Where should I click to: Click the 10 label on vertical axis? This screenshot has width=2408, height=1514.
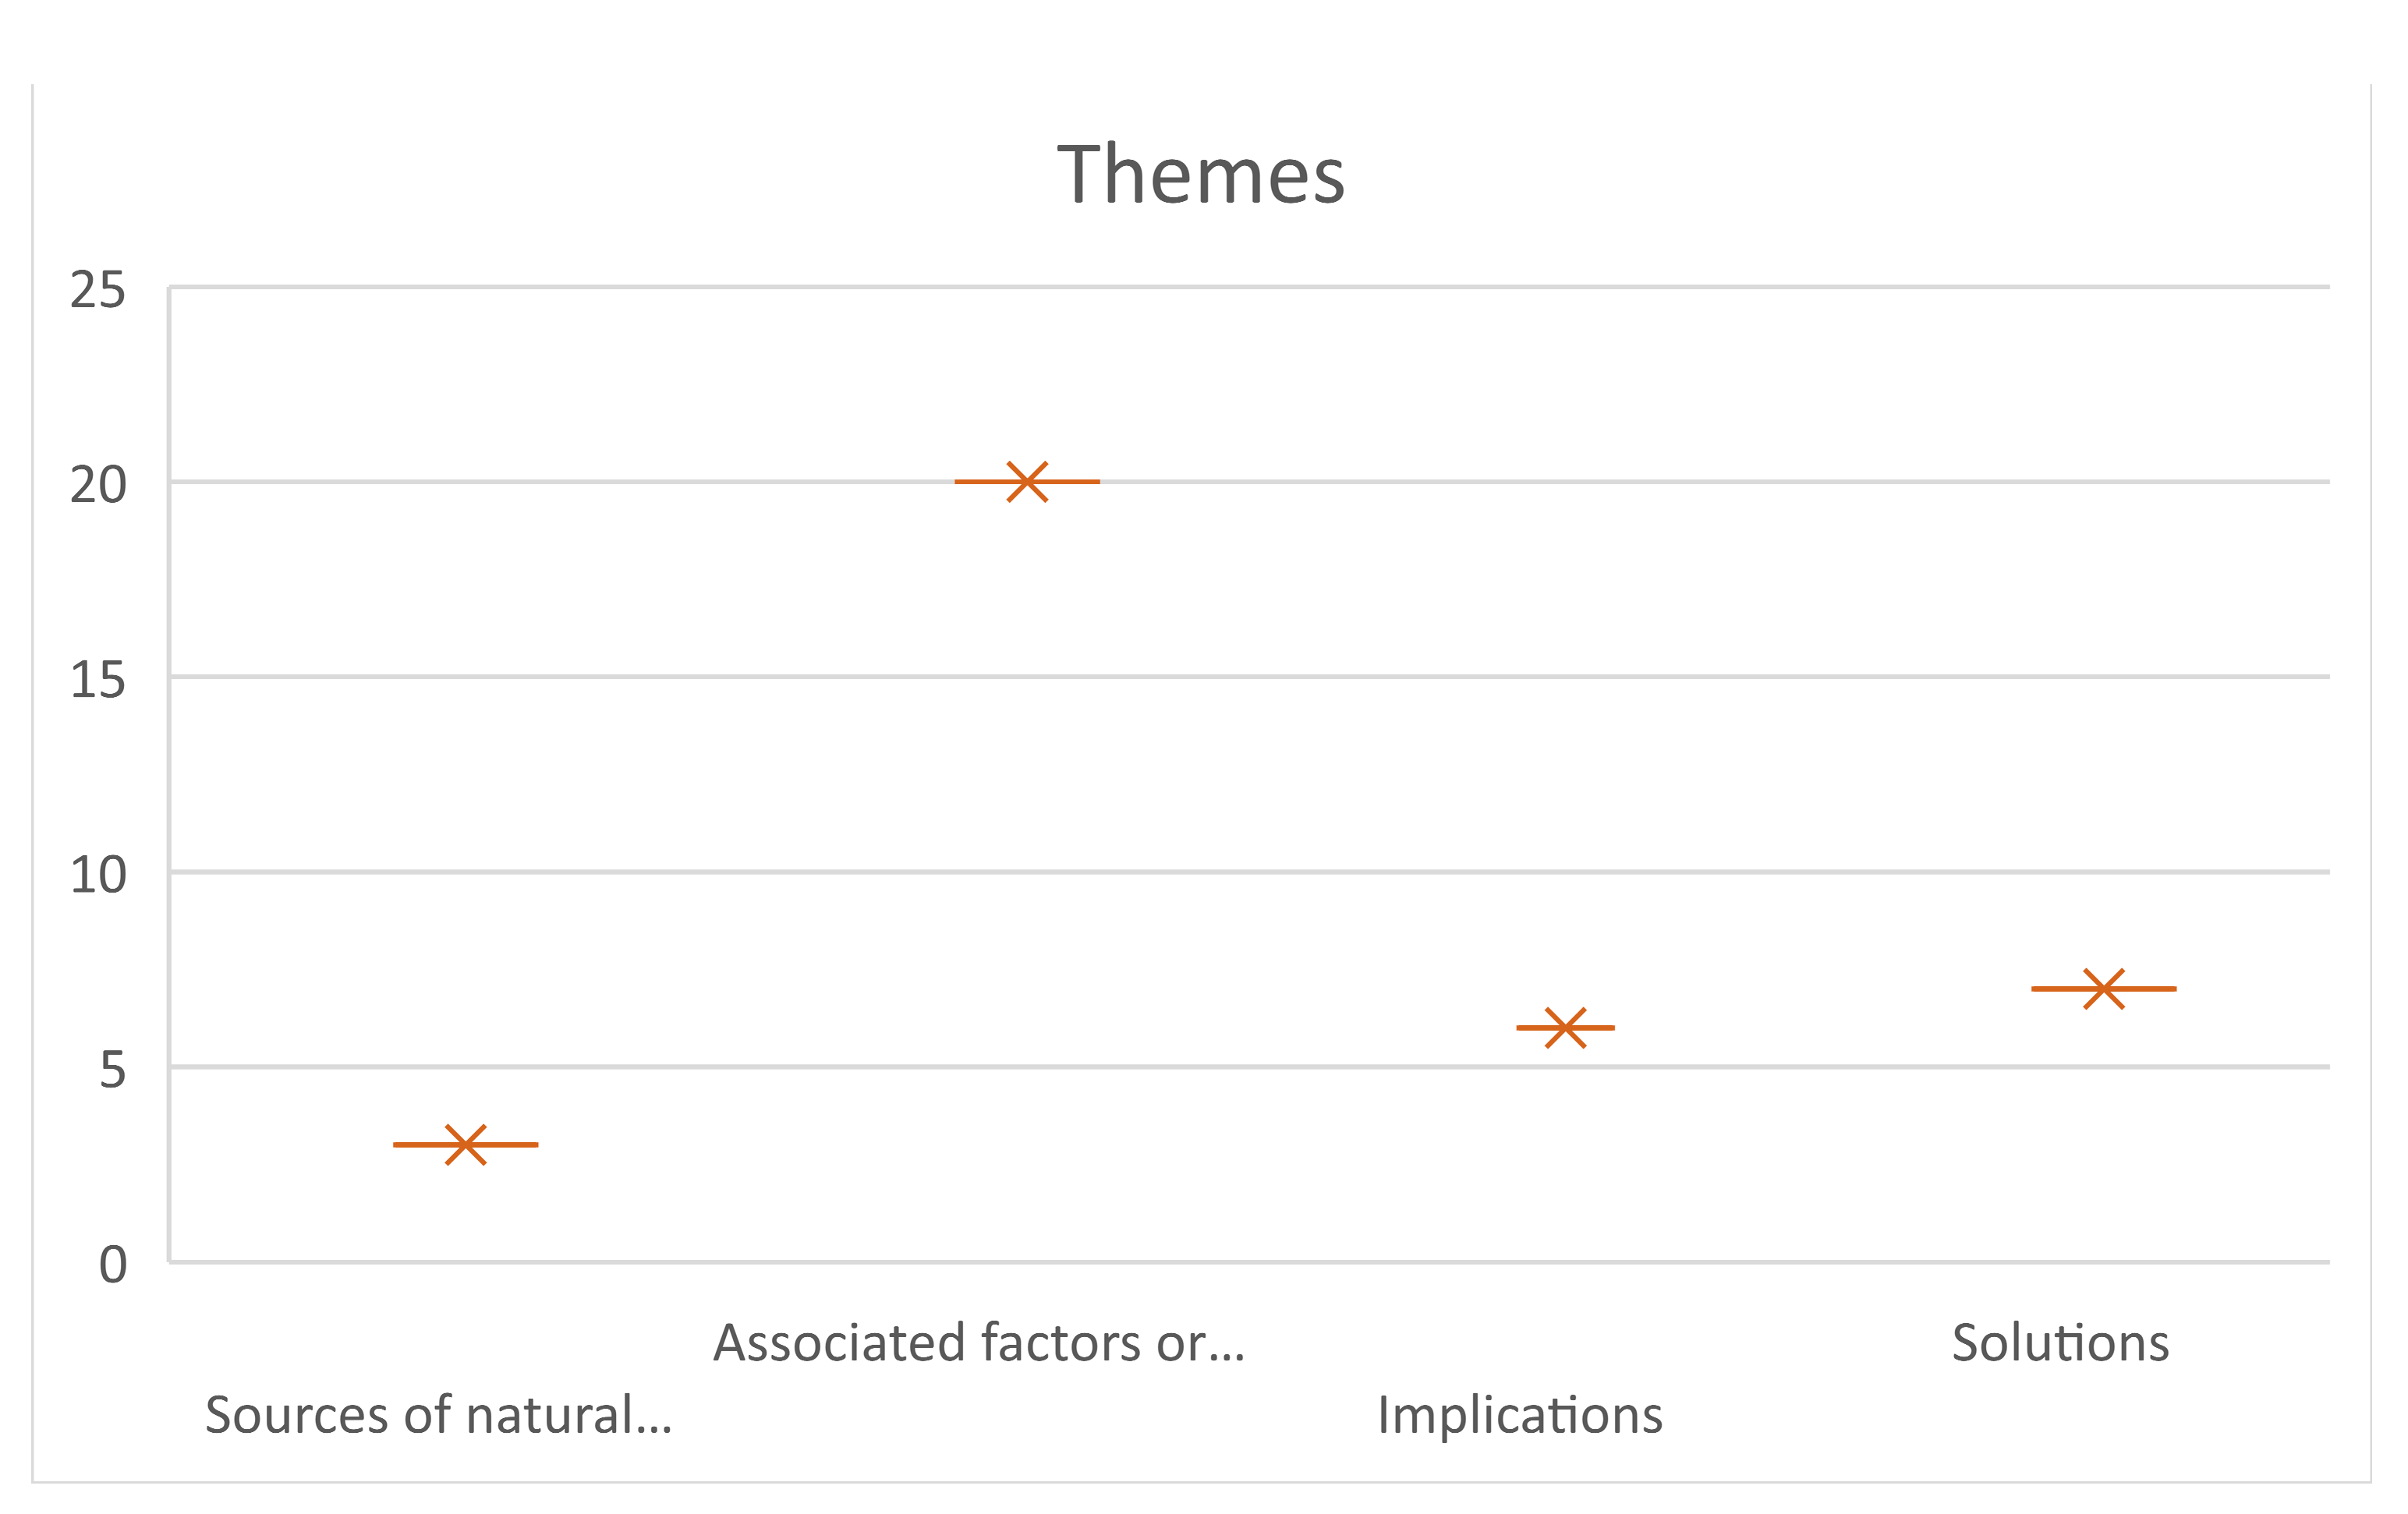click(x=98, y=875)
